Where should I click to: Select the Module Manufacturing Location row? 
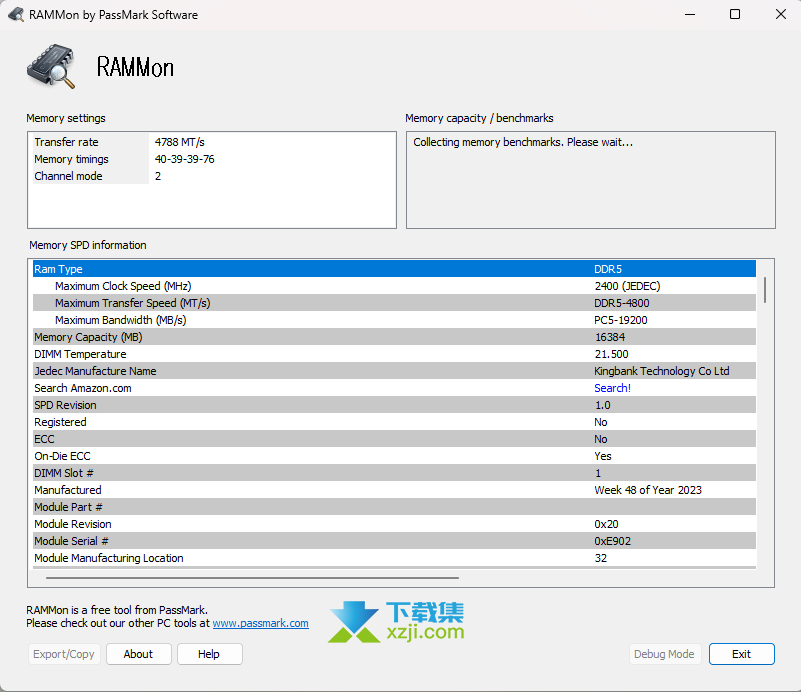coord(394,558)
